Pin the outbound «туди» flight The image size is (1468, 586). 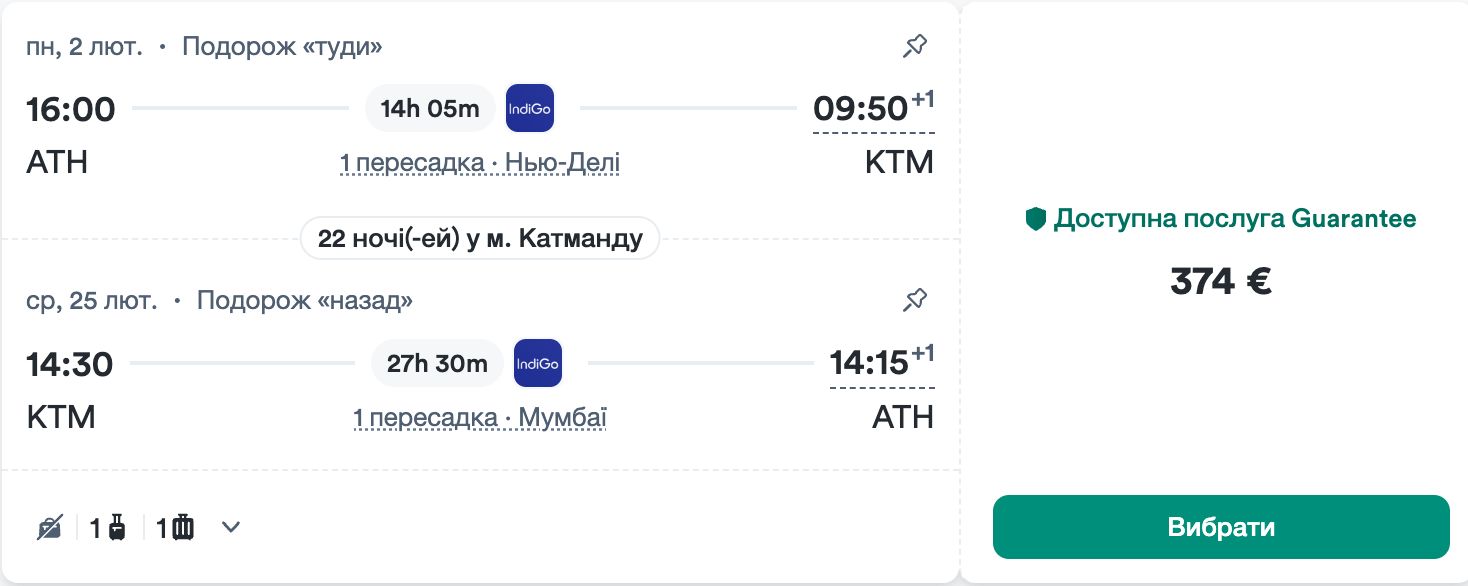[915, 46]
